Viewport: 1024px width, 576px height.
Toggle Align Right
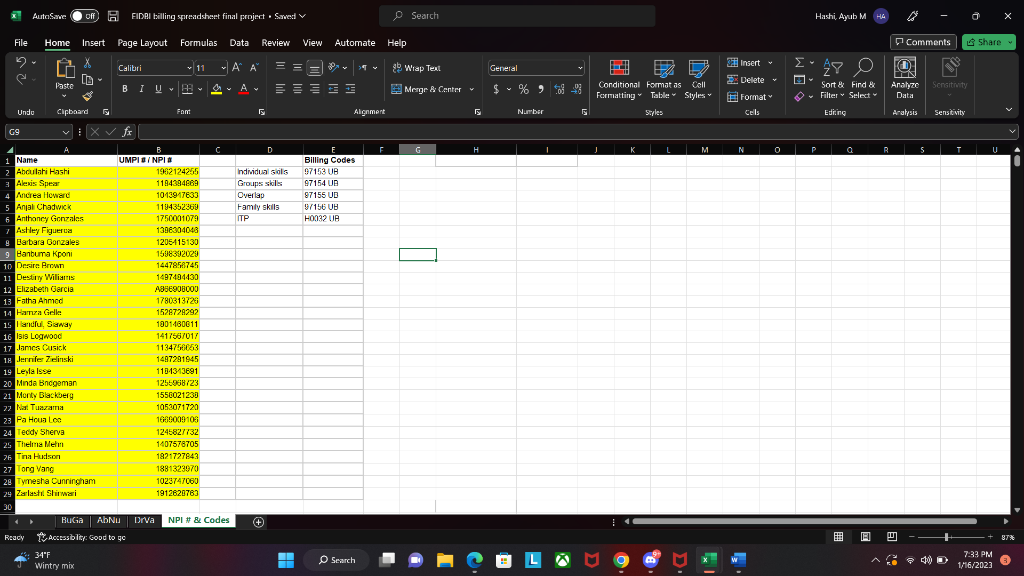(x=315, y=89)
